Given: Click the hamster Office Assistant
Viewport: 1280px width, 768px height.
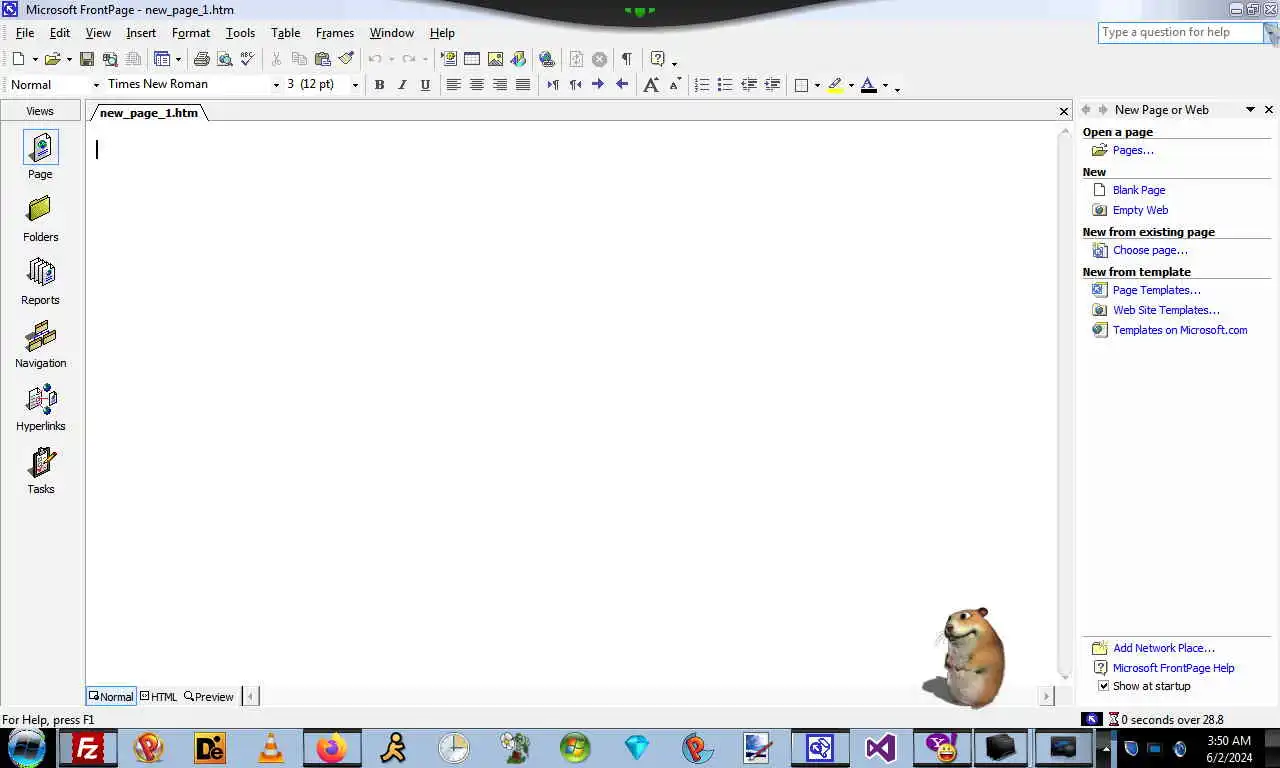Looking at the screenshot, I should point(966,657).
